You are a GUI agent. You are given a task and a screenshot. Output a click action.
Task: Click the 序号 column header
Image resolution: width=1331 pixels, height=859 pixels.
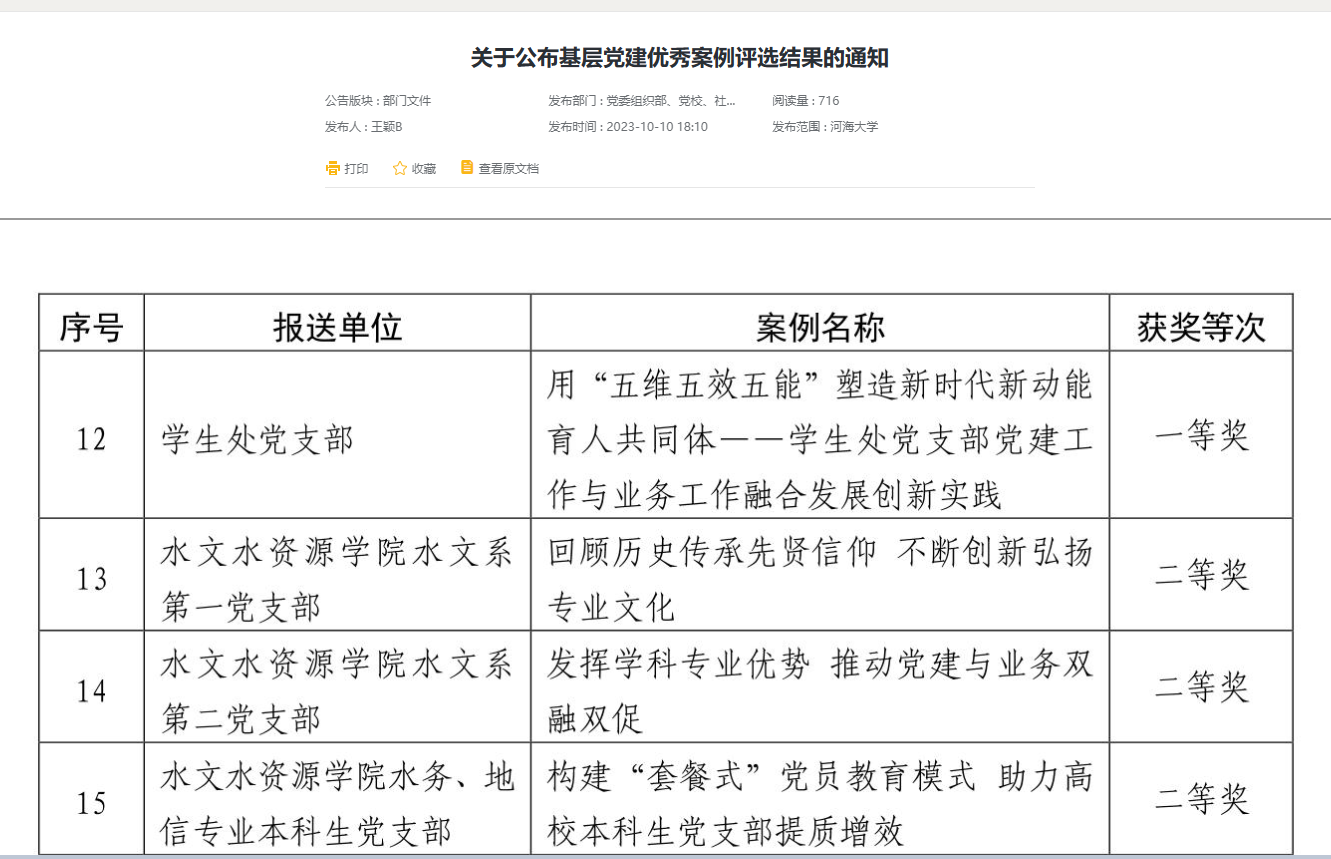[x=91, y=327]
